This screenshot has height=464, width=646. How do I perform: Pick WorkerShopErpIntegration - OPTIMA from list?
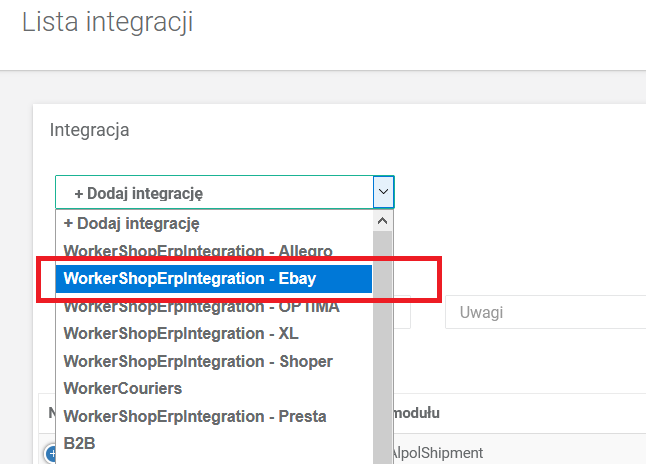[201, 306]
